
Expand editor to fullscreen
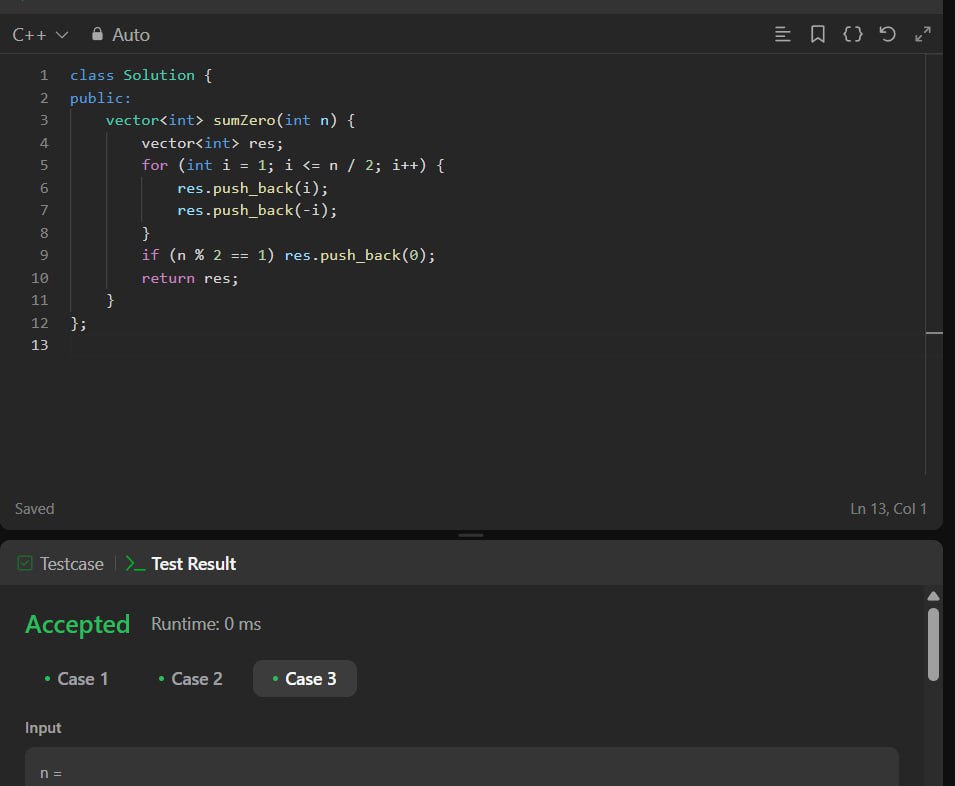tap(923, 34)
